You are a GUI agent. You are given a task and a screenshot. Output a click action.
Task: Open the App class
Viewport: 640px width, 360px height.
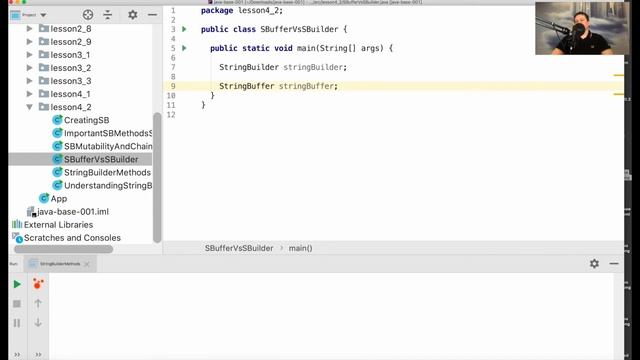[59, 198]
